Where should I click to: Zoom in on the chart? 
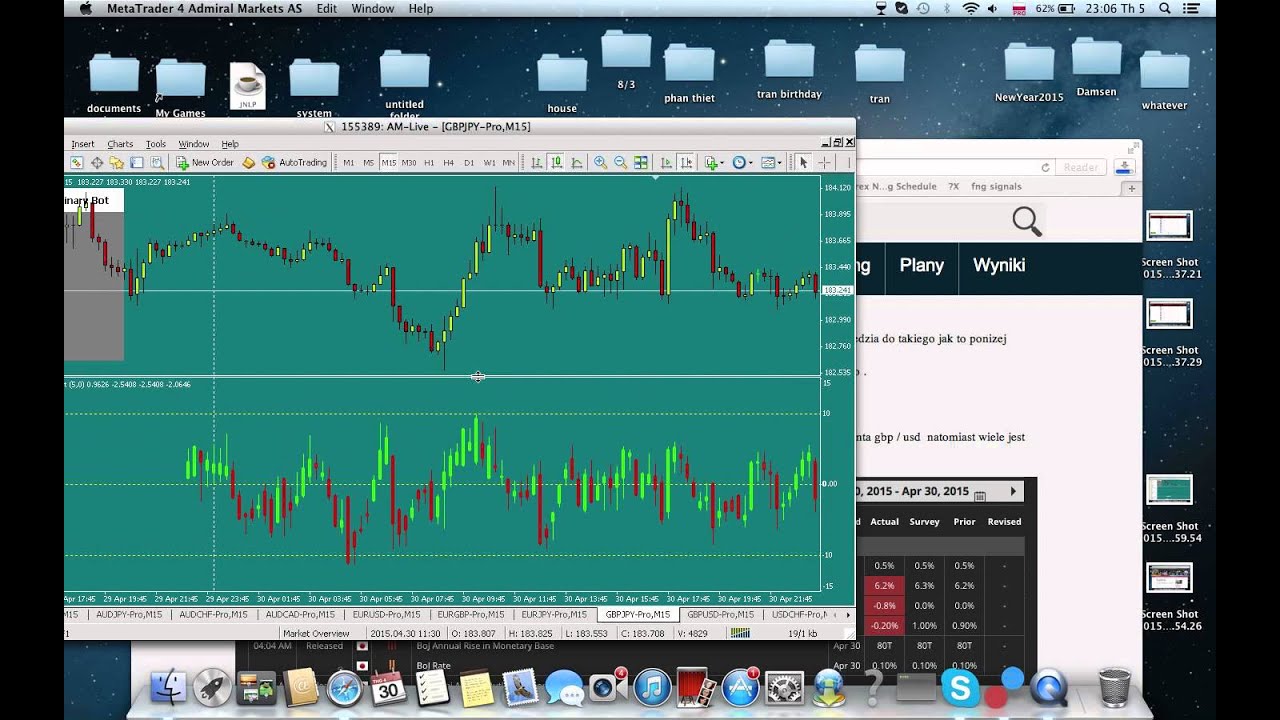click(600, 162)
